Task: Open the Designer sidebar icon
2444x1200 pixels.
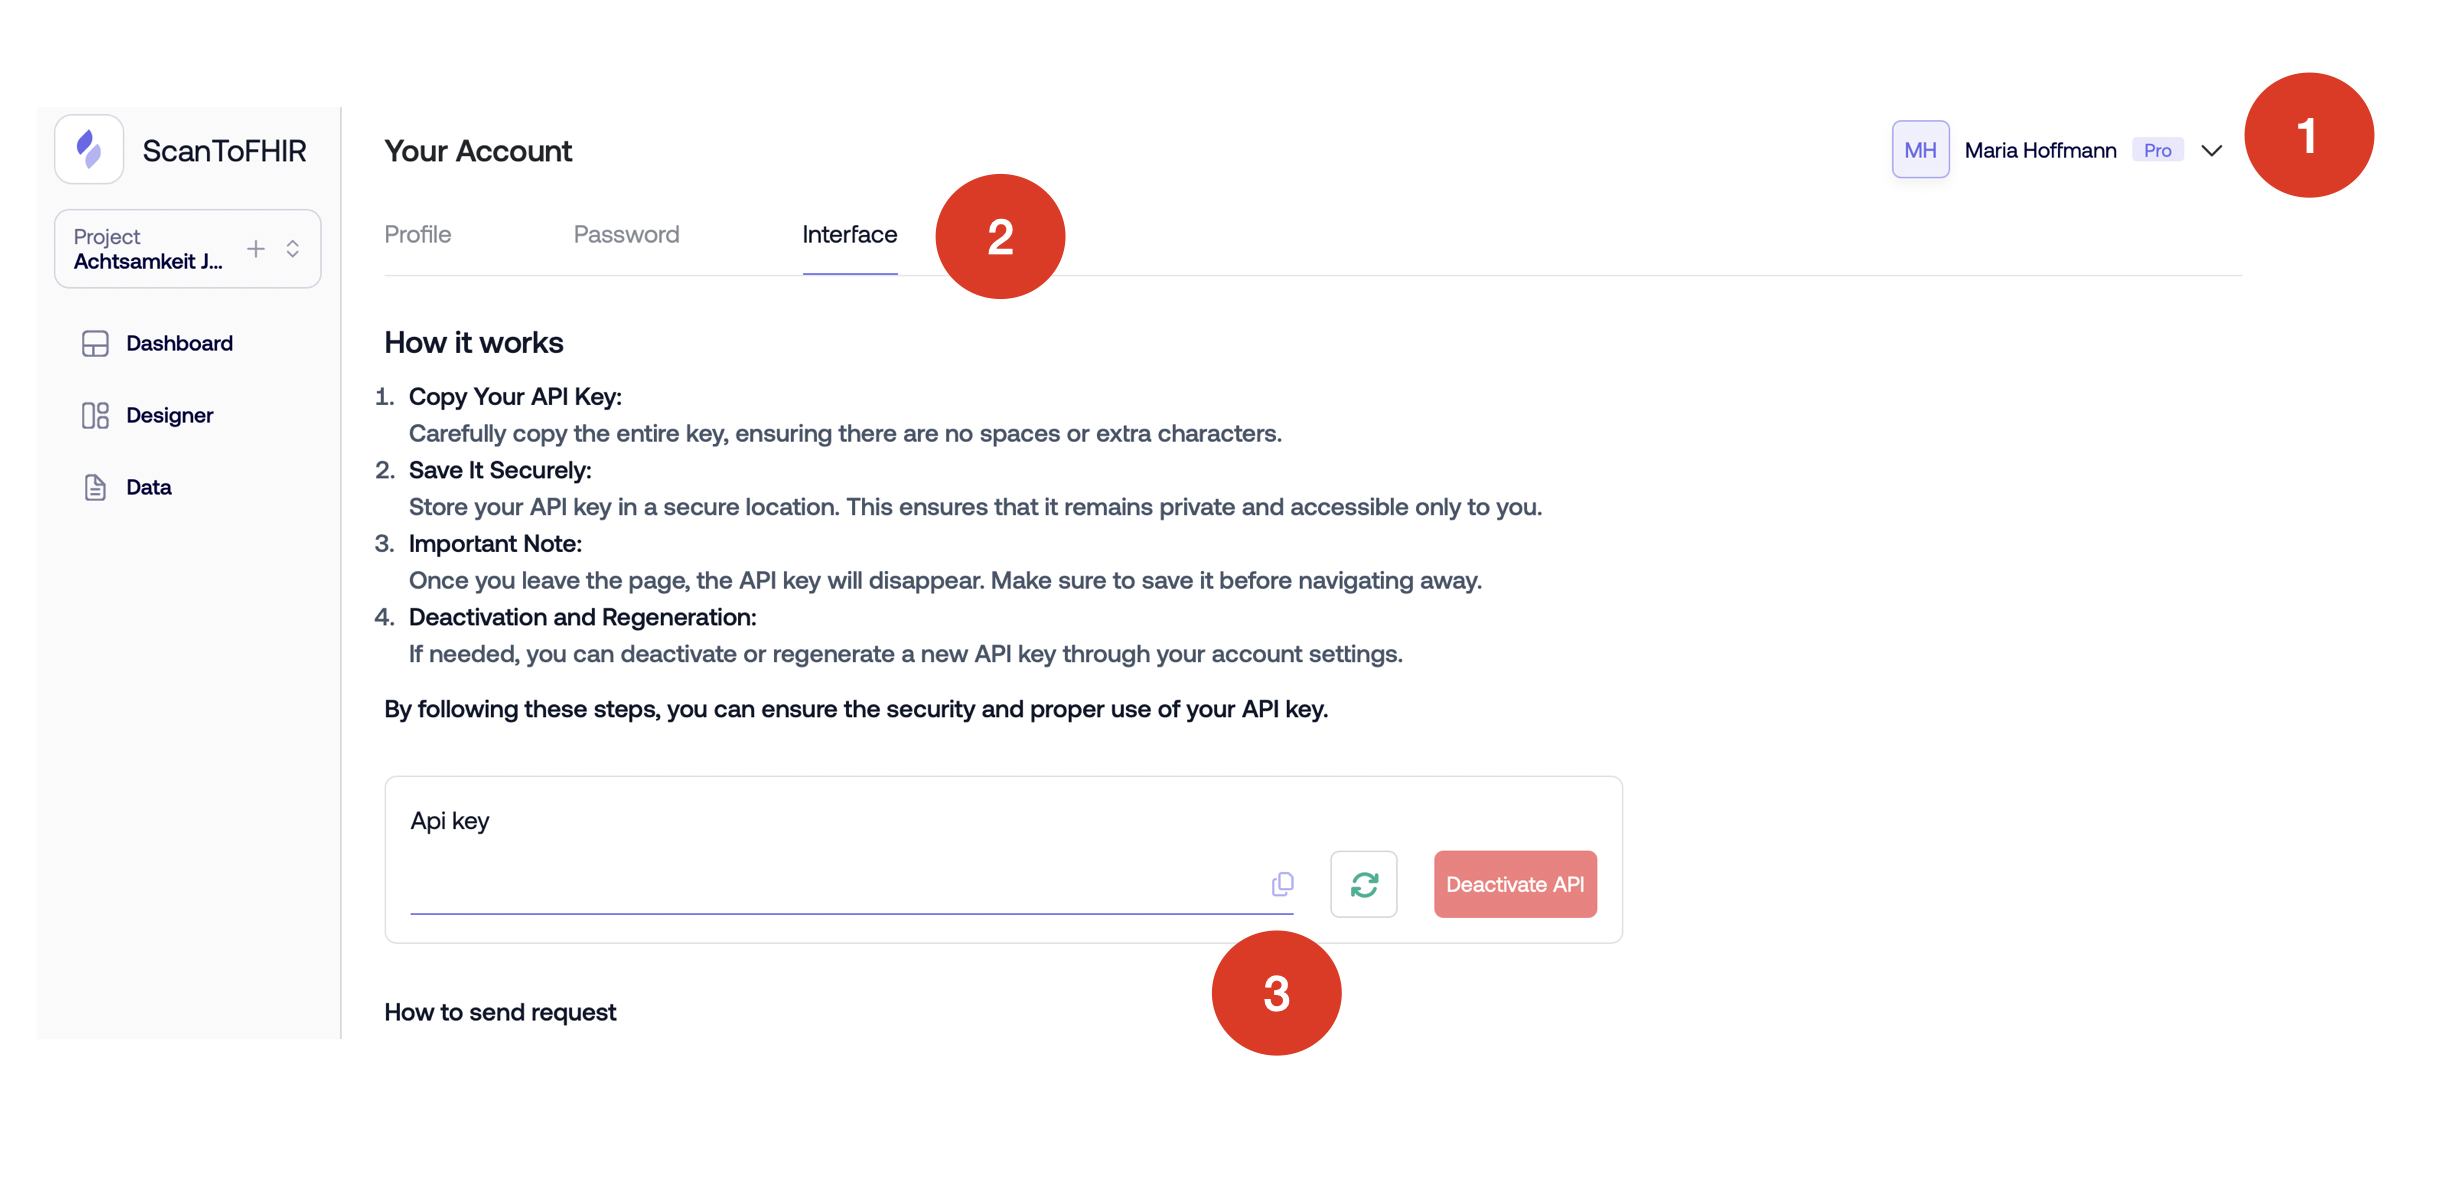Action: click(x=95, y=415)
